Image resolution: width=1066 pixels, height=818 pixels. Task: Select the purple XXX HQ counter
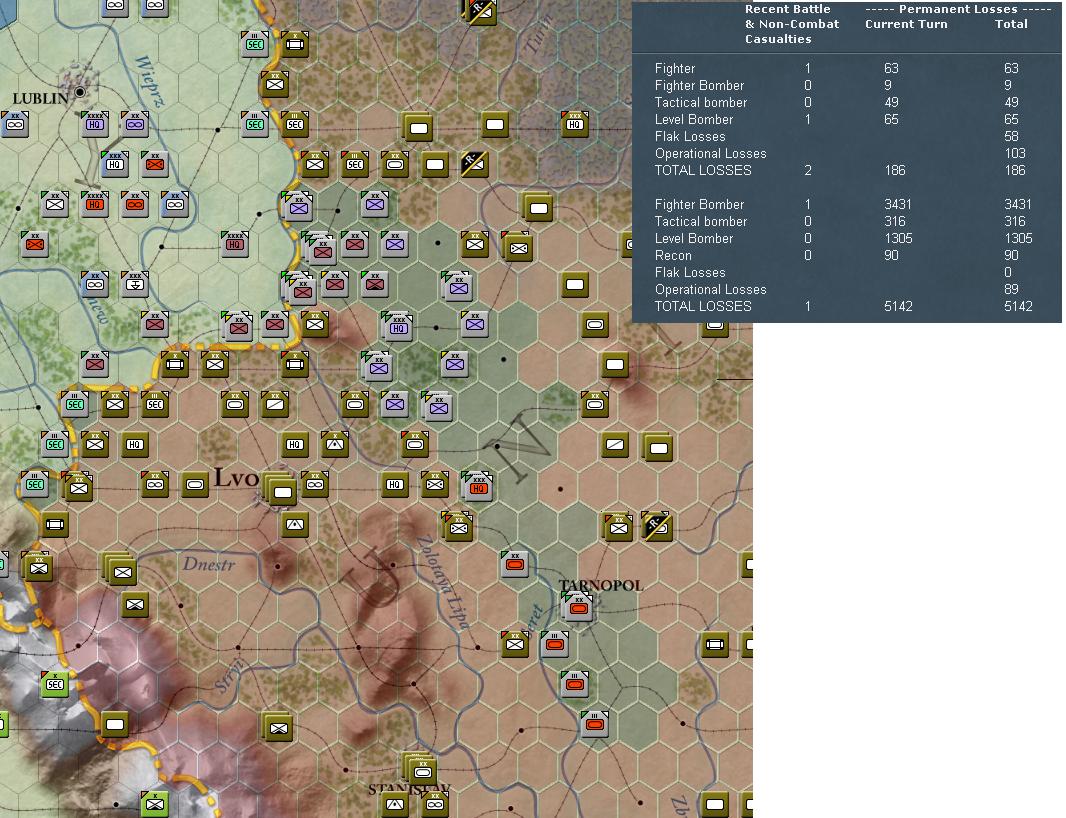pyautogui.click(x=398, y=328)
